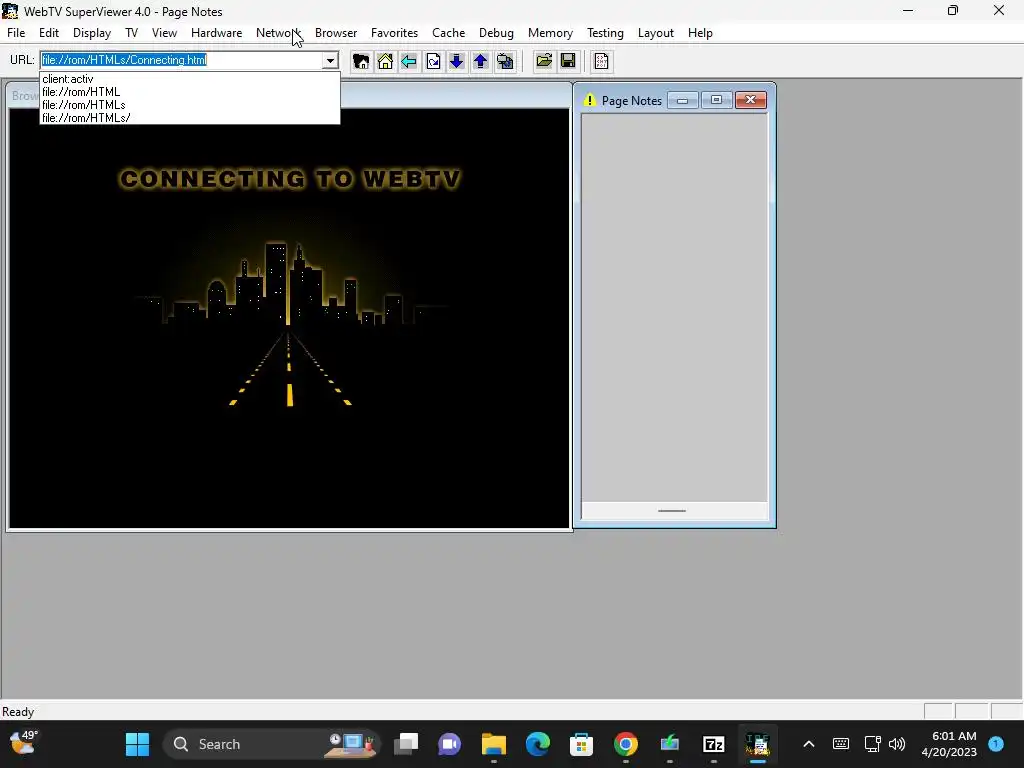Image resolution: width=1024 pixels, height=768 pixels.
Task: Select 'file://rom/HTMLs' entry without trailing slash
Action: click(189, 104)
